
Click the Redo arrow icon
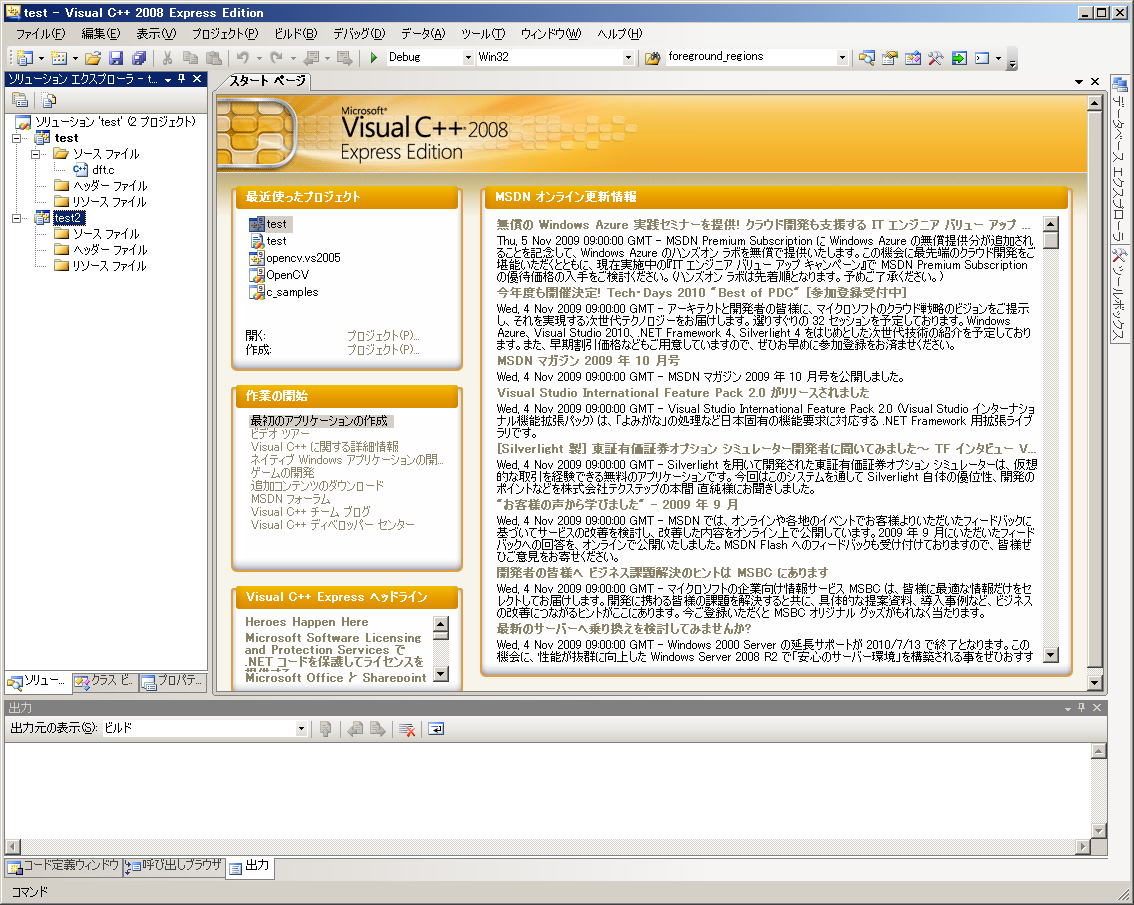pos(276,57)
